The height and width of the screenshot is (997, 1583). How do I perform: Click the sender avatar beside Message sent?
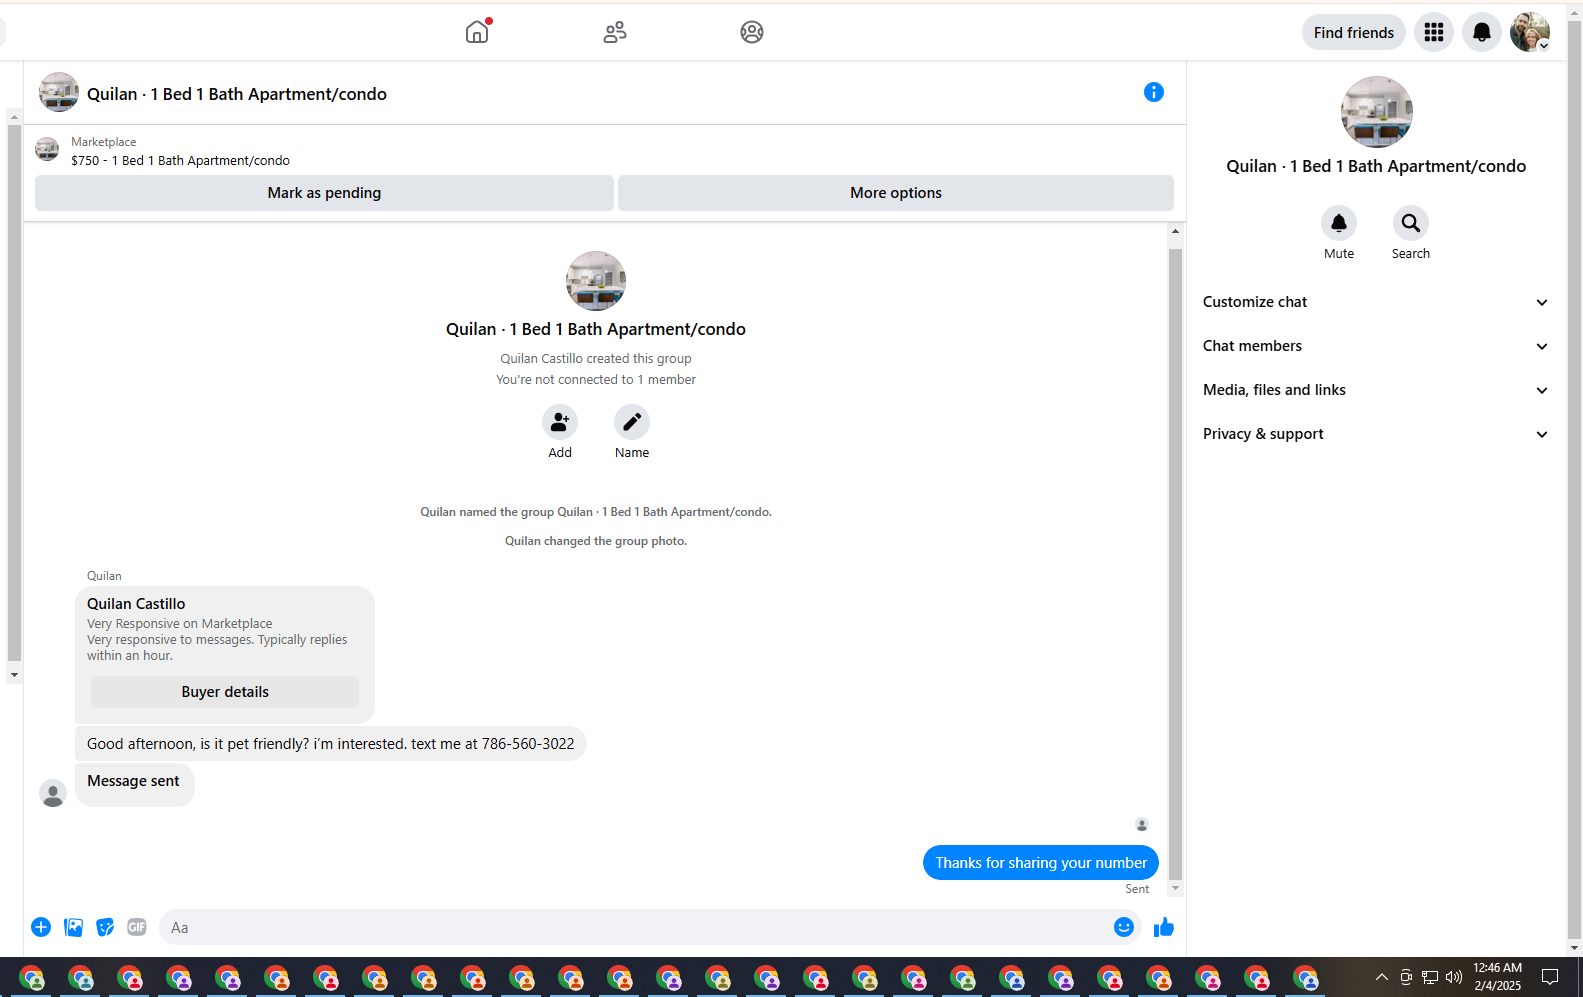53,793
